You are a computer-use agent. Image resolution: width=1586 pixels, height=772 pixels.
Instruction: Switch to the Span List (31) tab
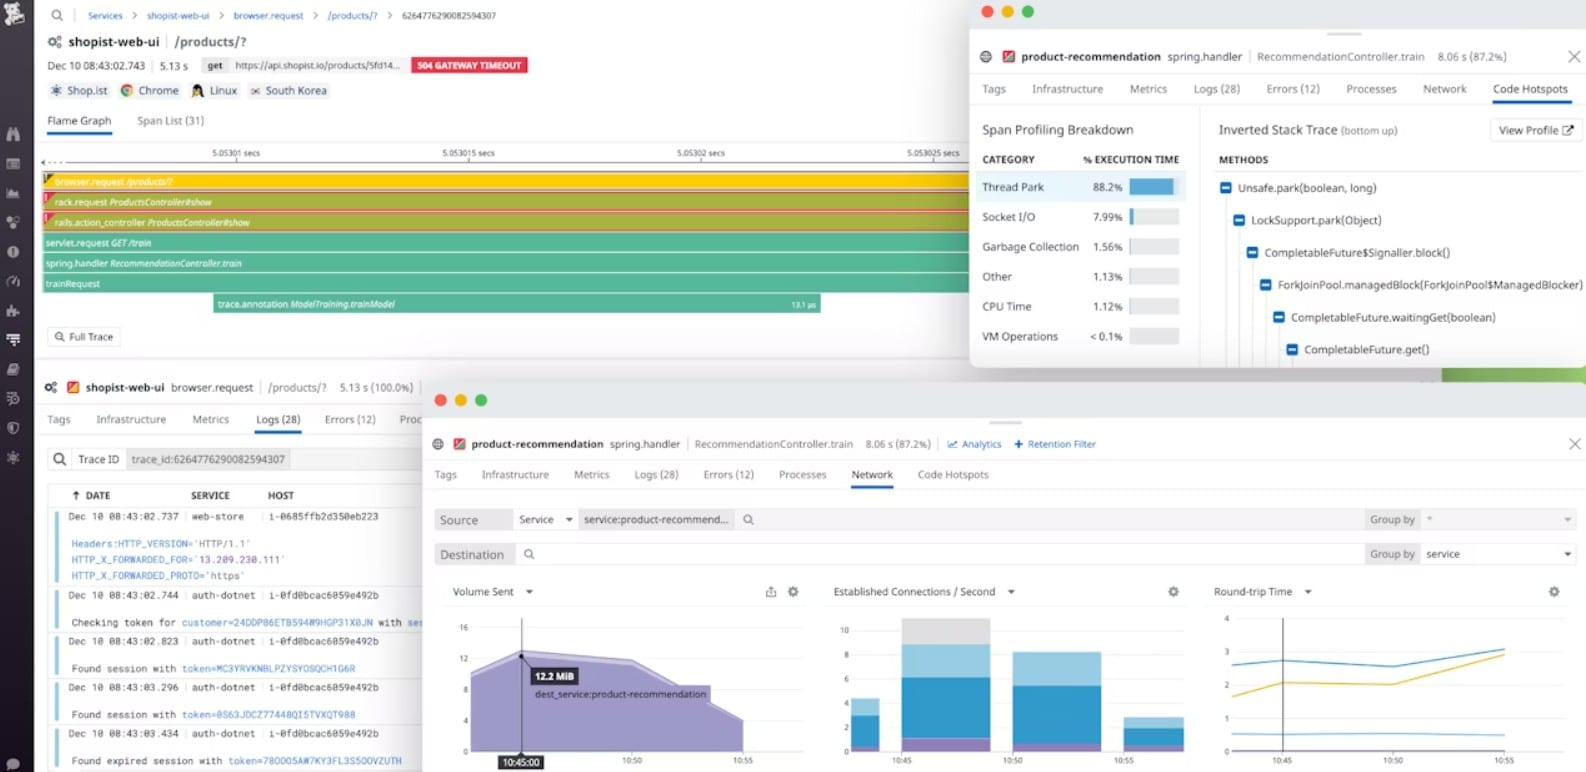tap(170, 121)
